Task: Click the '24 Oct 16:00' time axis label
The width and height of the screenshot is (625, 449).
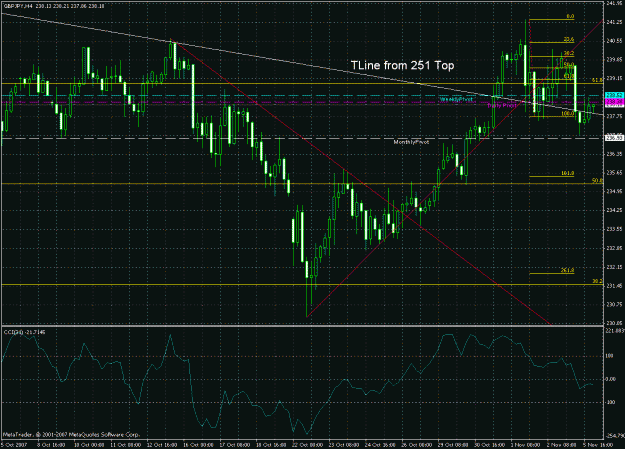Action: (381, 445)
